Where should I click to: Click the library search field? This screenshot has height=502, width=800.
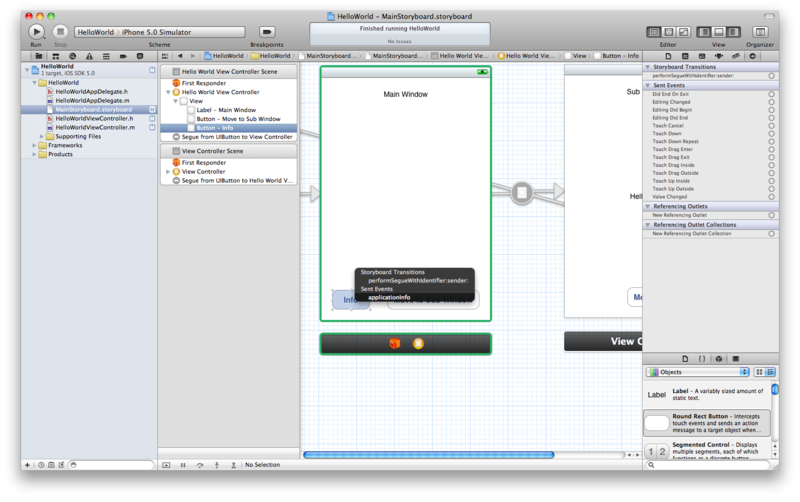tap(707, 465)
